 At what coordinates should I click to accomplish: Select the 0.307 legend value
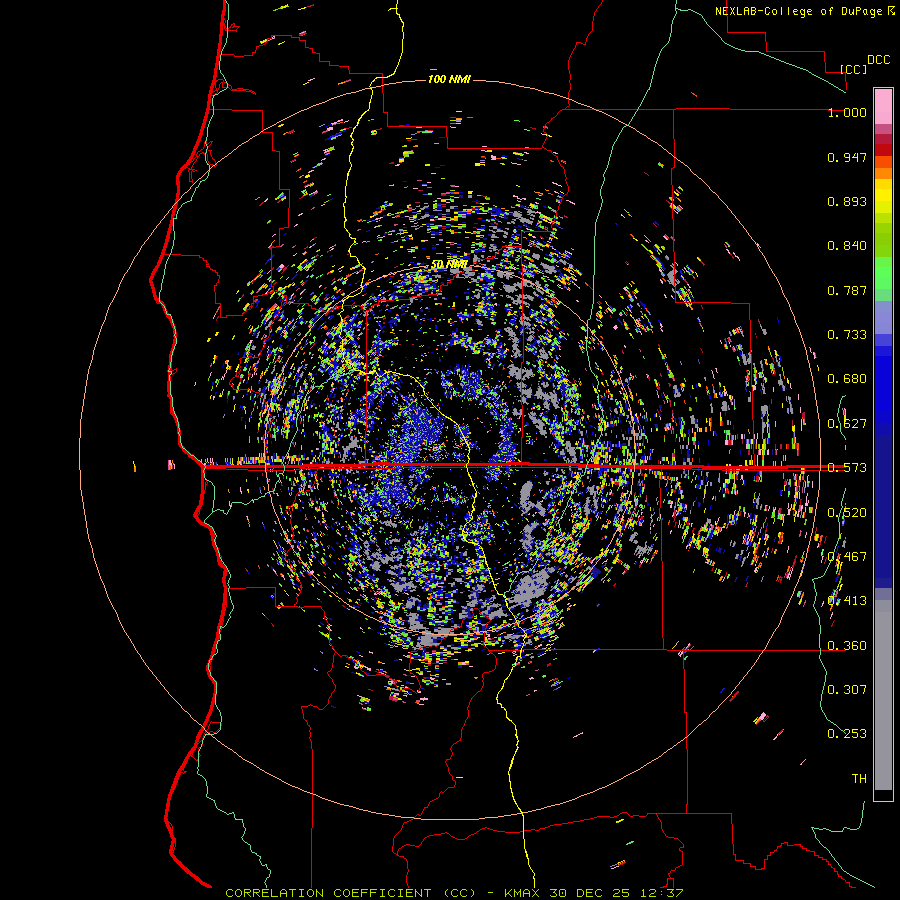click(x=847, y=689)
